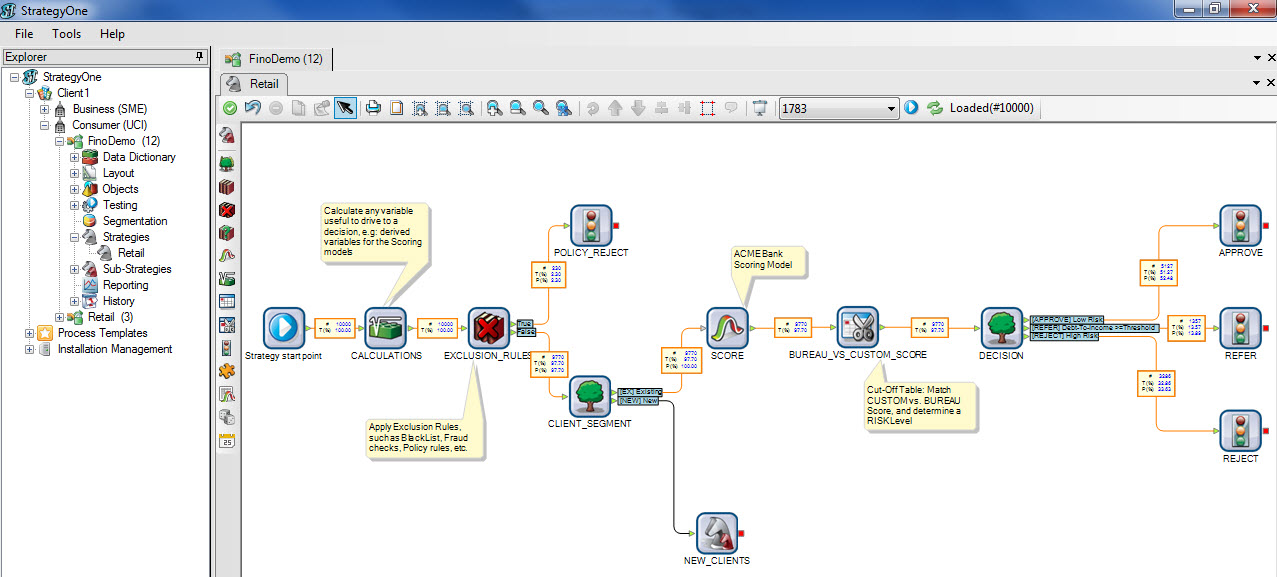Pick the orange puzzle piece tool
This screenshot has height=577, width=1277.
click(227, 371)
